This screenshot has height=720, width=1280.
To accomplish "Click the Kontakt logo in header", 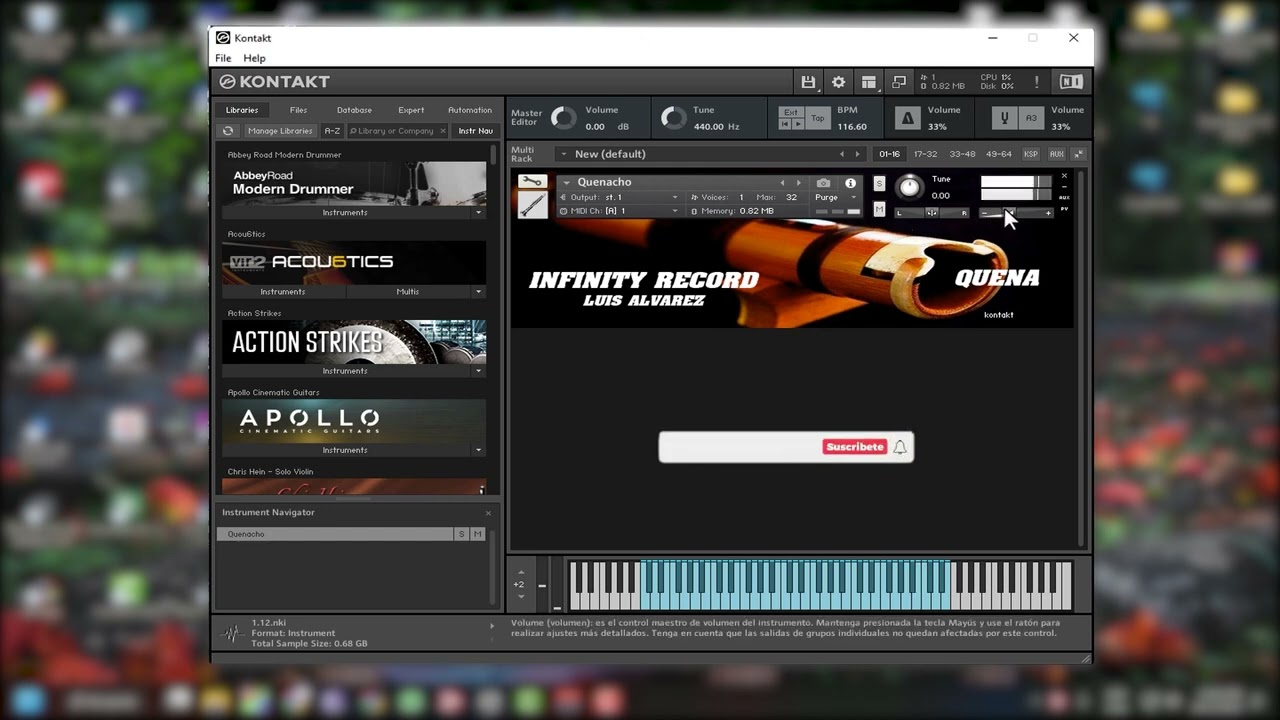I will tap(274, 82).
